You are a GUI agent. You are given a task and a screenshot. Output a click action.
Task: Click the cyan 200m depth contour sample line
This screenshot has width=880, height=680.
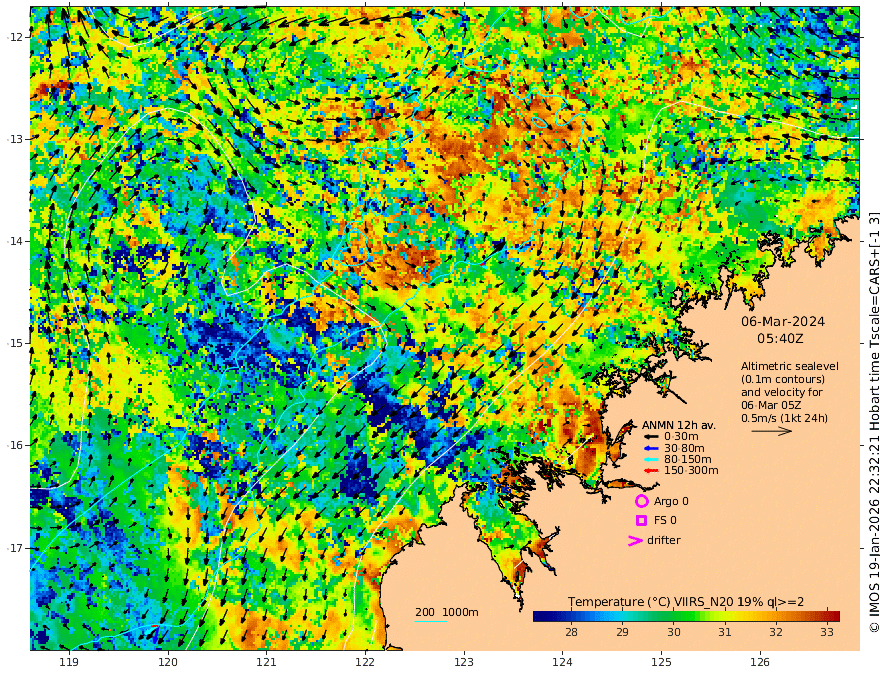[431, 621]
